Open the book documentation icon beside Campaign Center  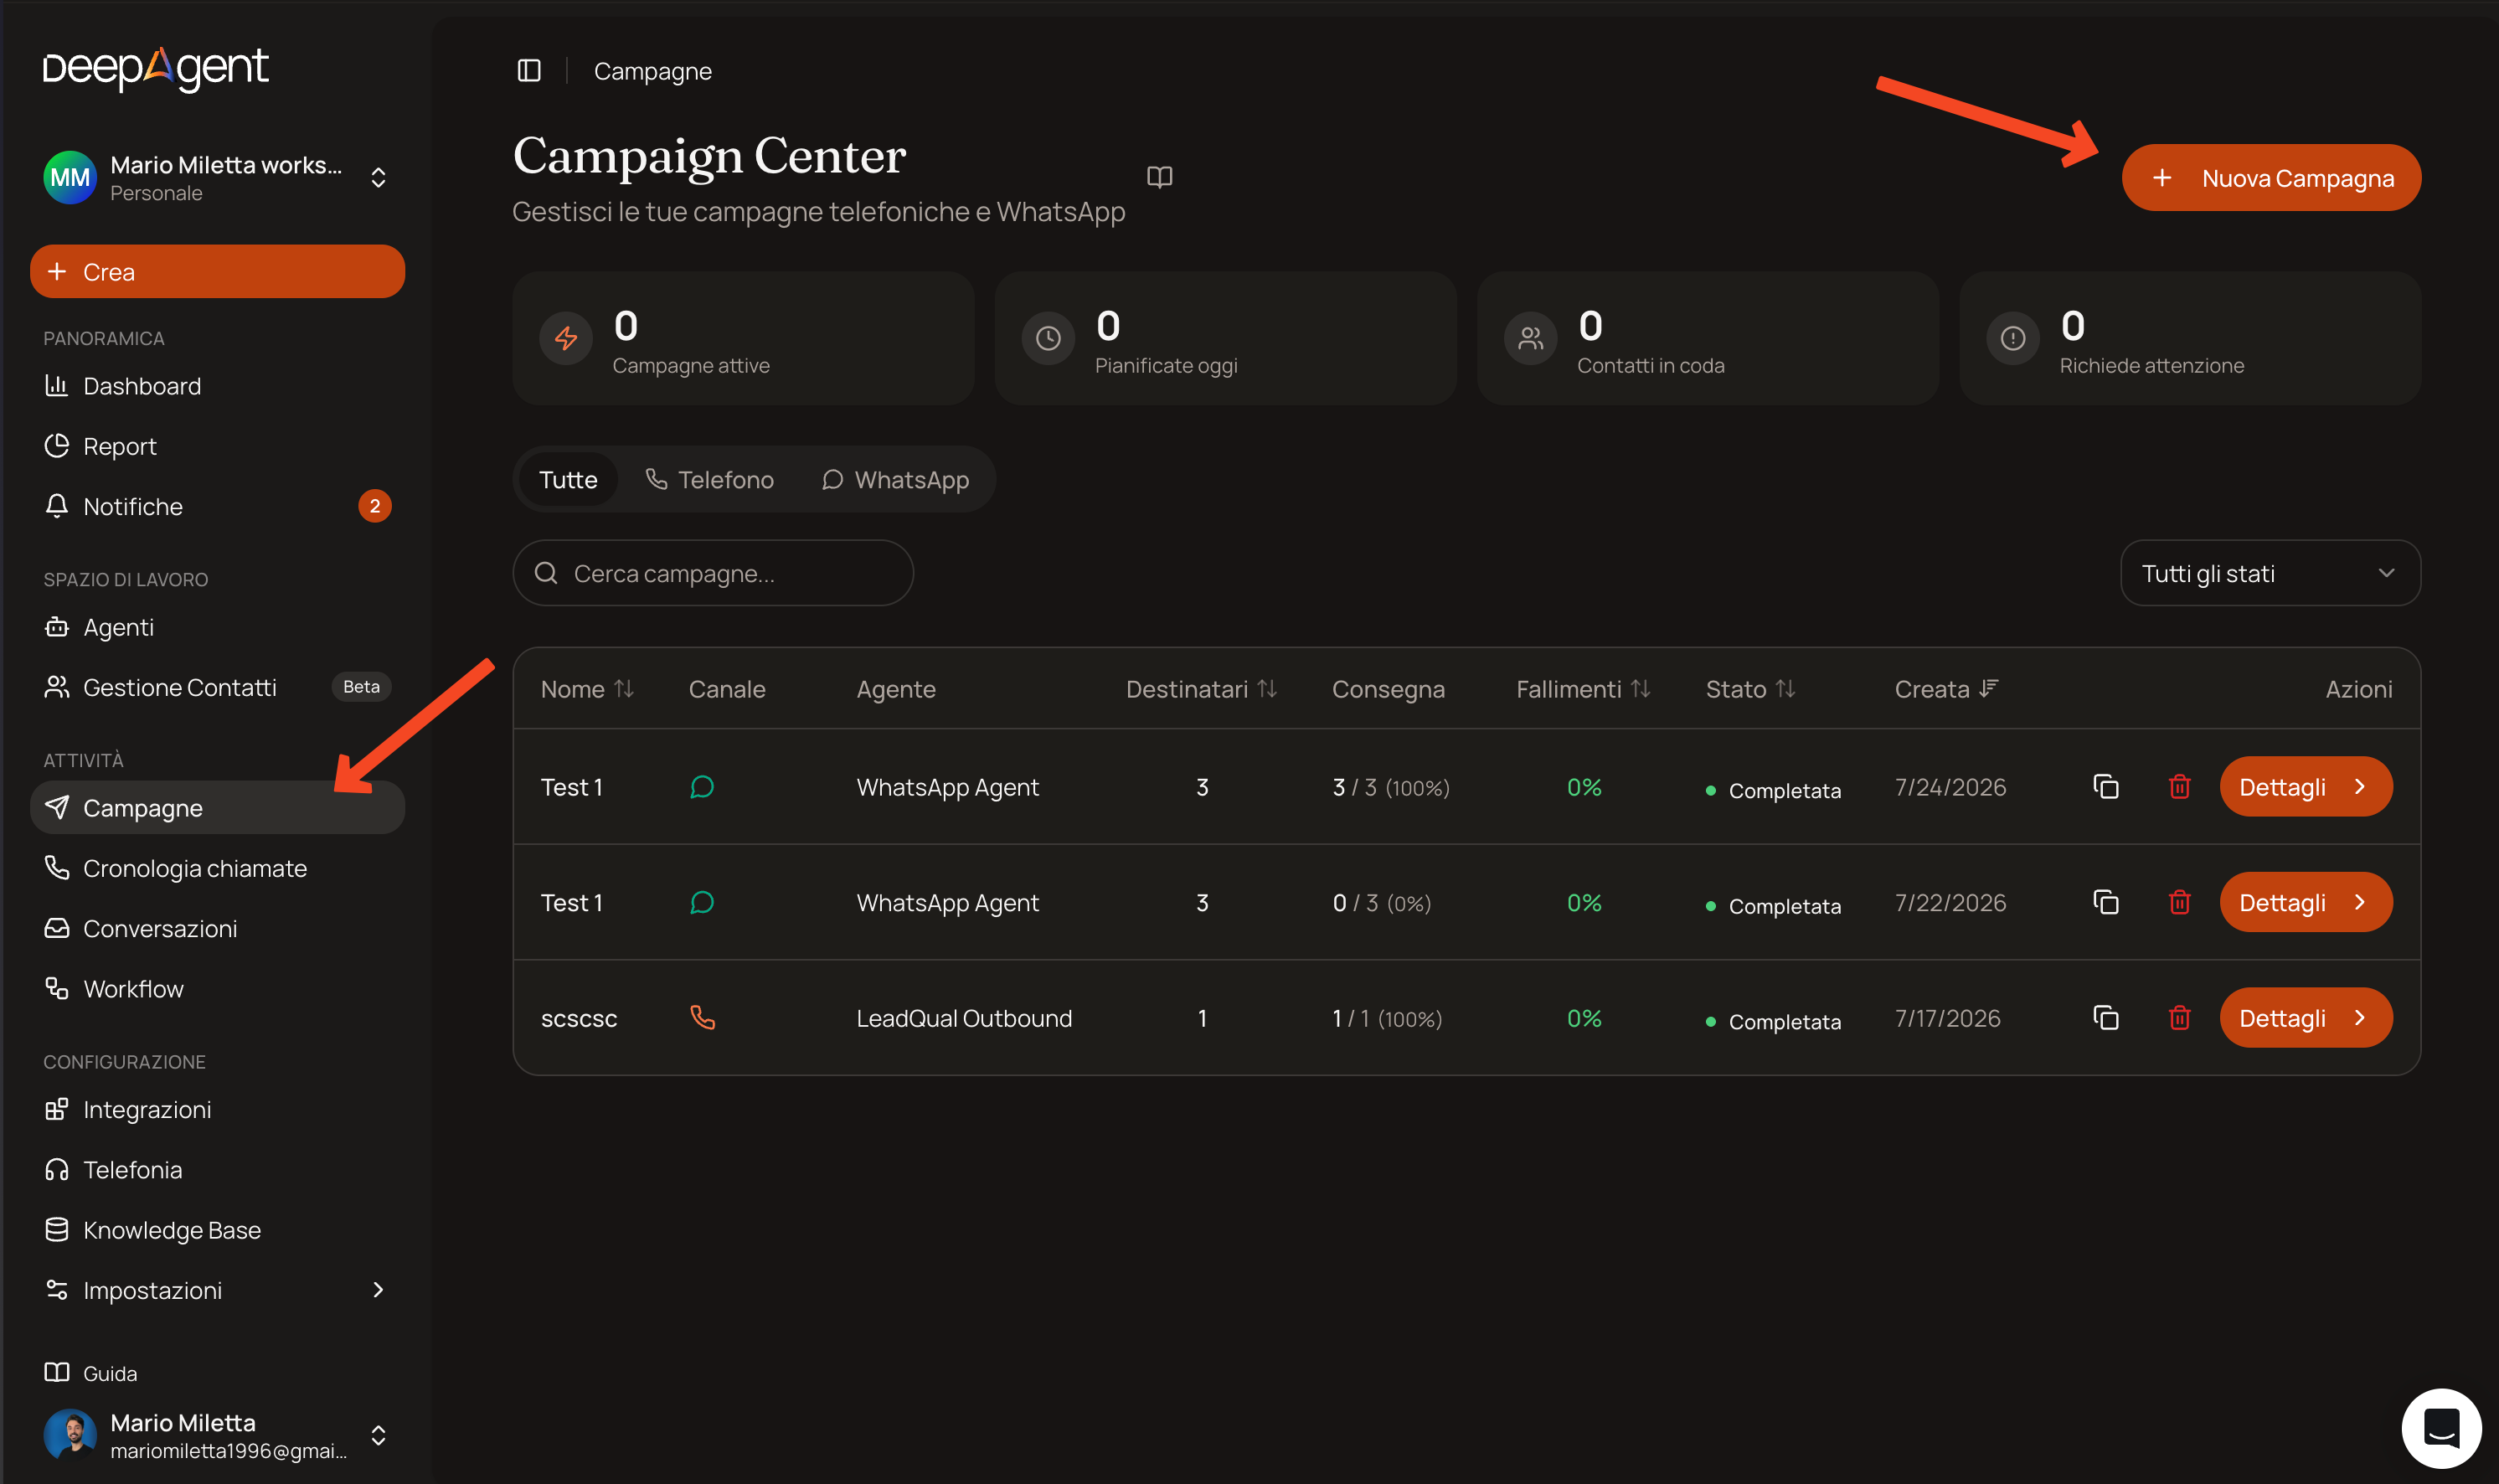pyautogui.click(x=1159, y=177)
